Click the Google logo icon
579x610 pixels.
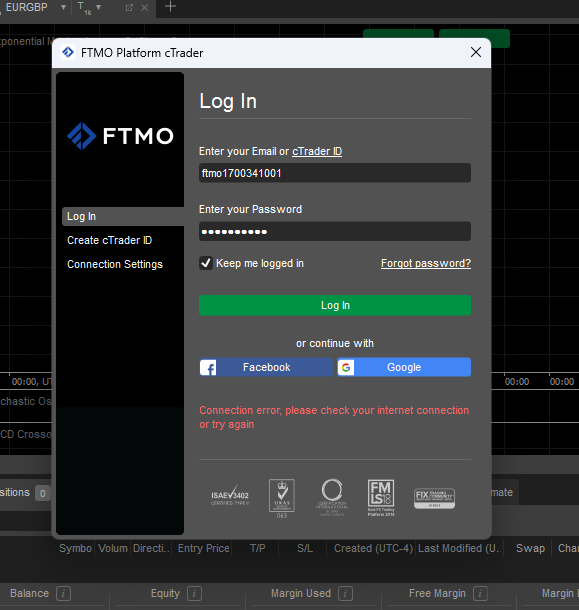click(346, 367)
